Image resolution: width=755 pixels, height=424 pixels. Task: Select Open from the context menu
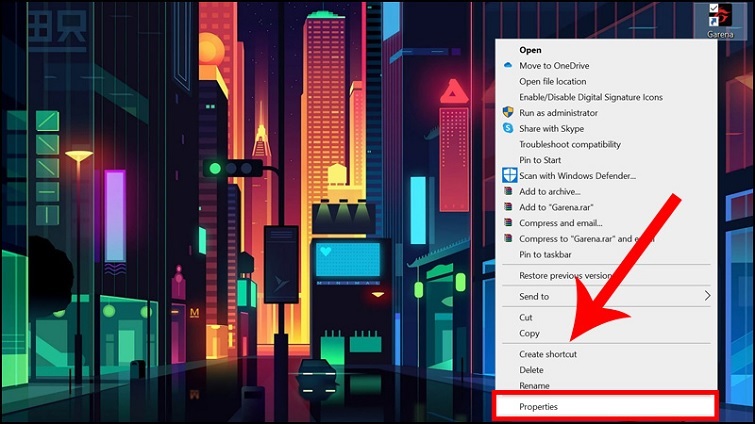[530, 50]
